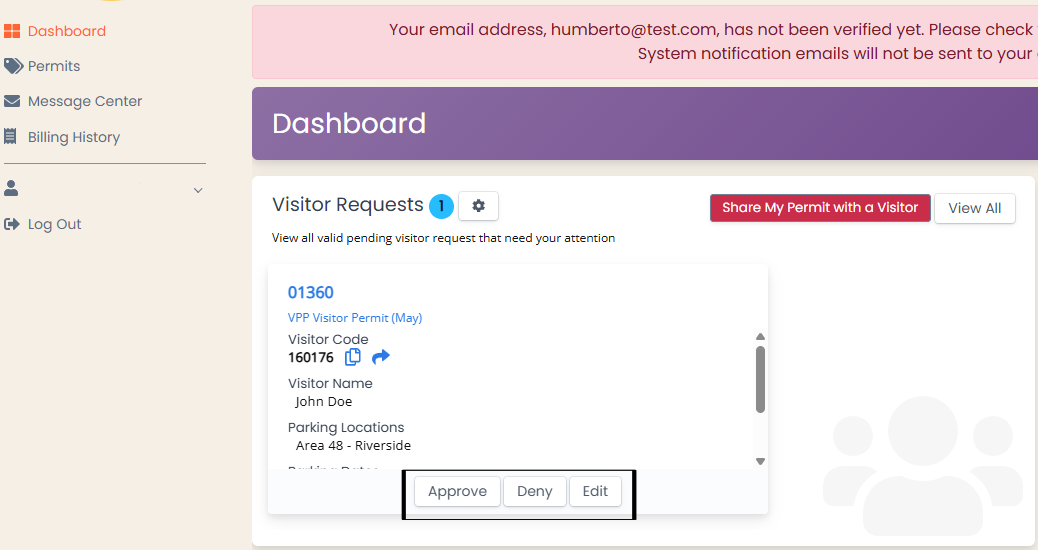This screenshot has width=1038, height=550.
Task: Click the scrollbar down arrow in request card
Action: pyautogui.click(x=761, y=461)
